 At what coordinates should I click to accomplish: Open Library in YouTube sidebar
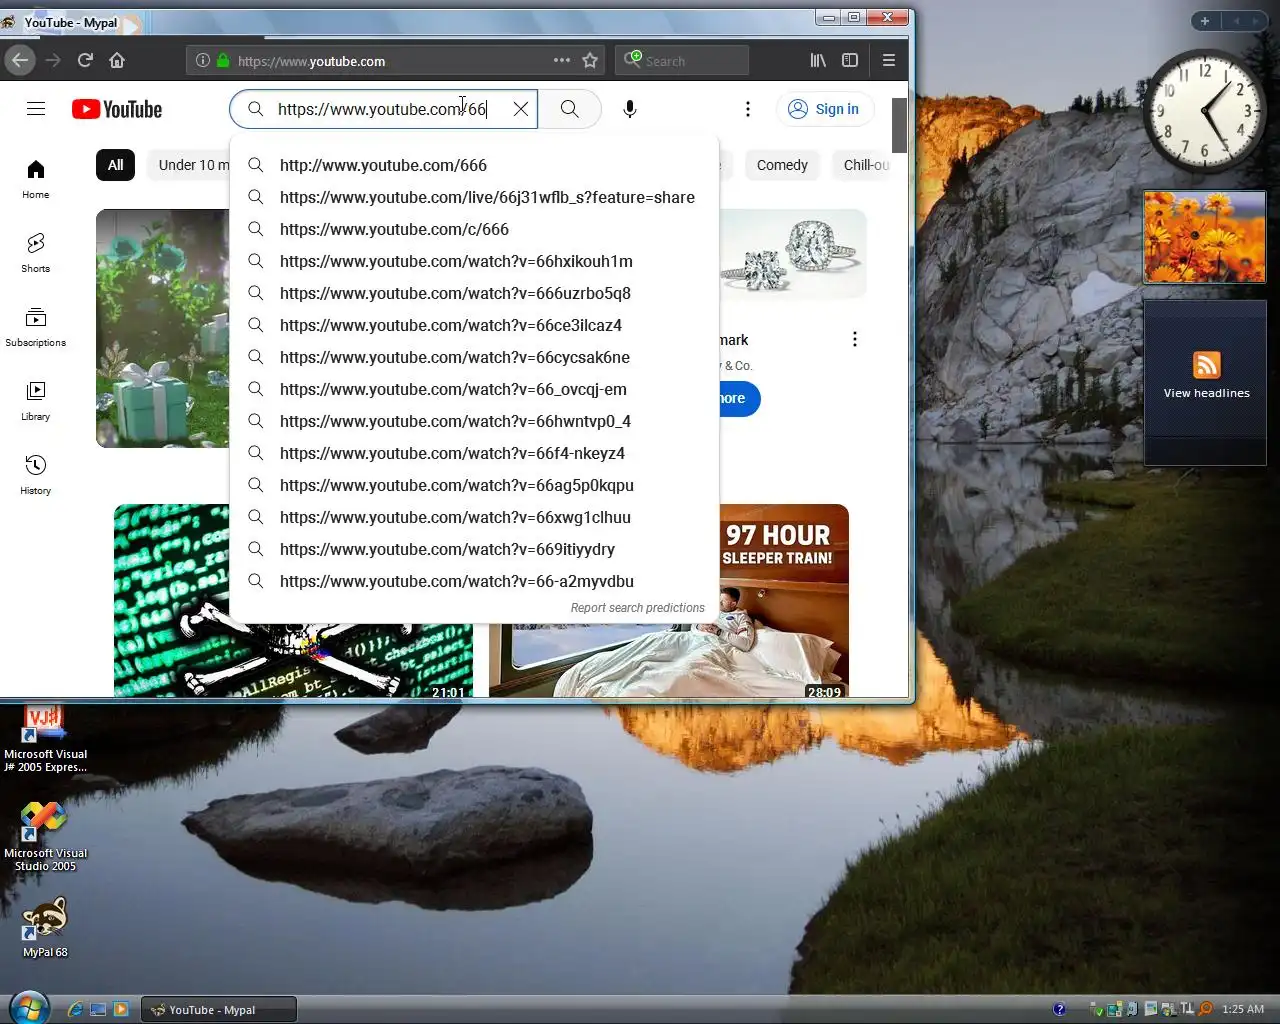tap(36, 401)
